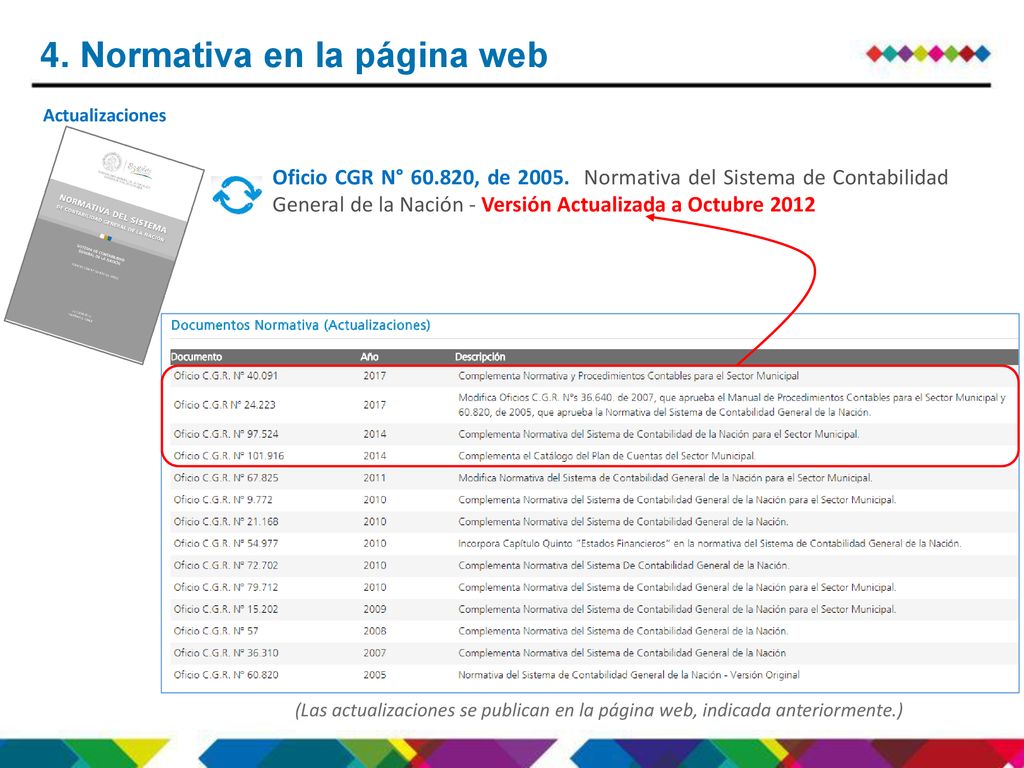1024x768 pixels.
Task: Open Oficio C.G.R. N° 36.310
Action: (225, 652)
